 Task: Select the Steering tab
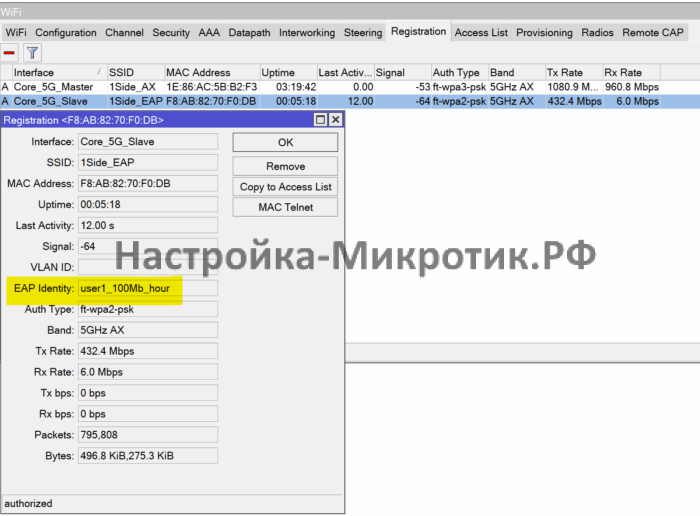pyautogui.click(x=363, y=33)
